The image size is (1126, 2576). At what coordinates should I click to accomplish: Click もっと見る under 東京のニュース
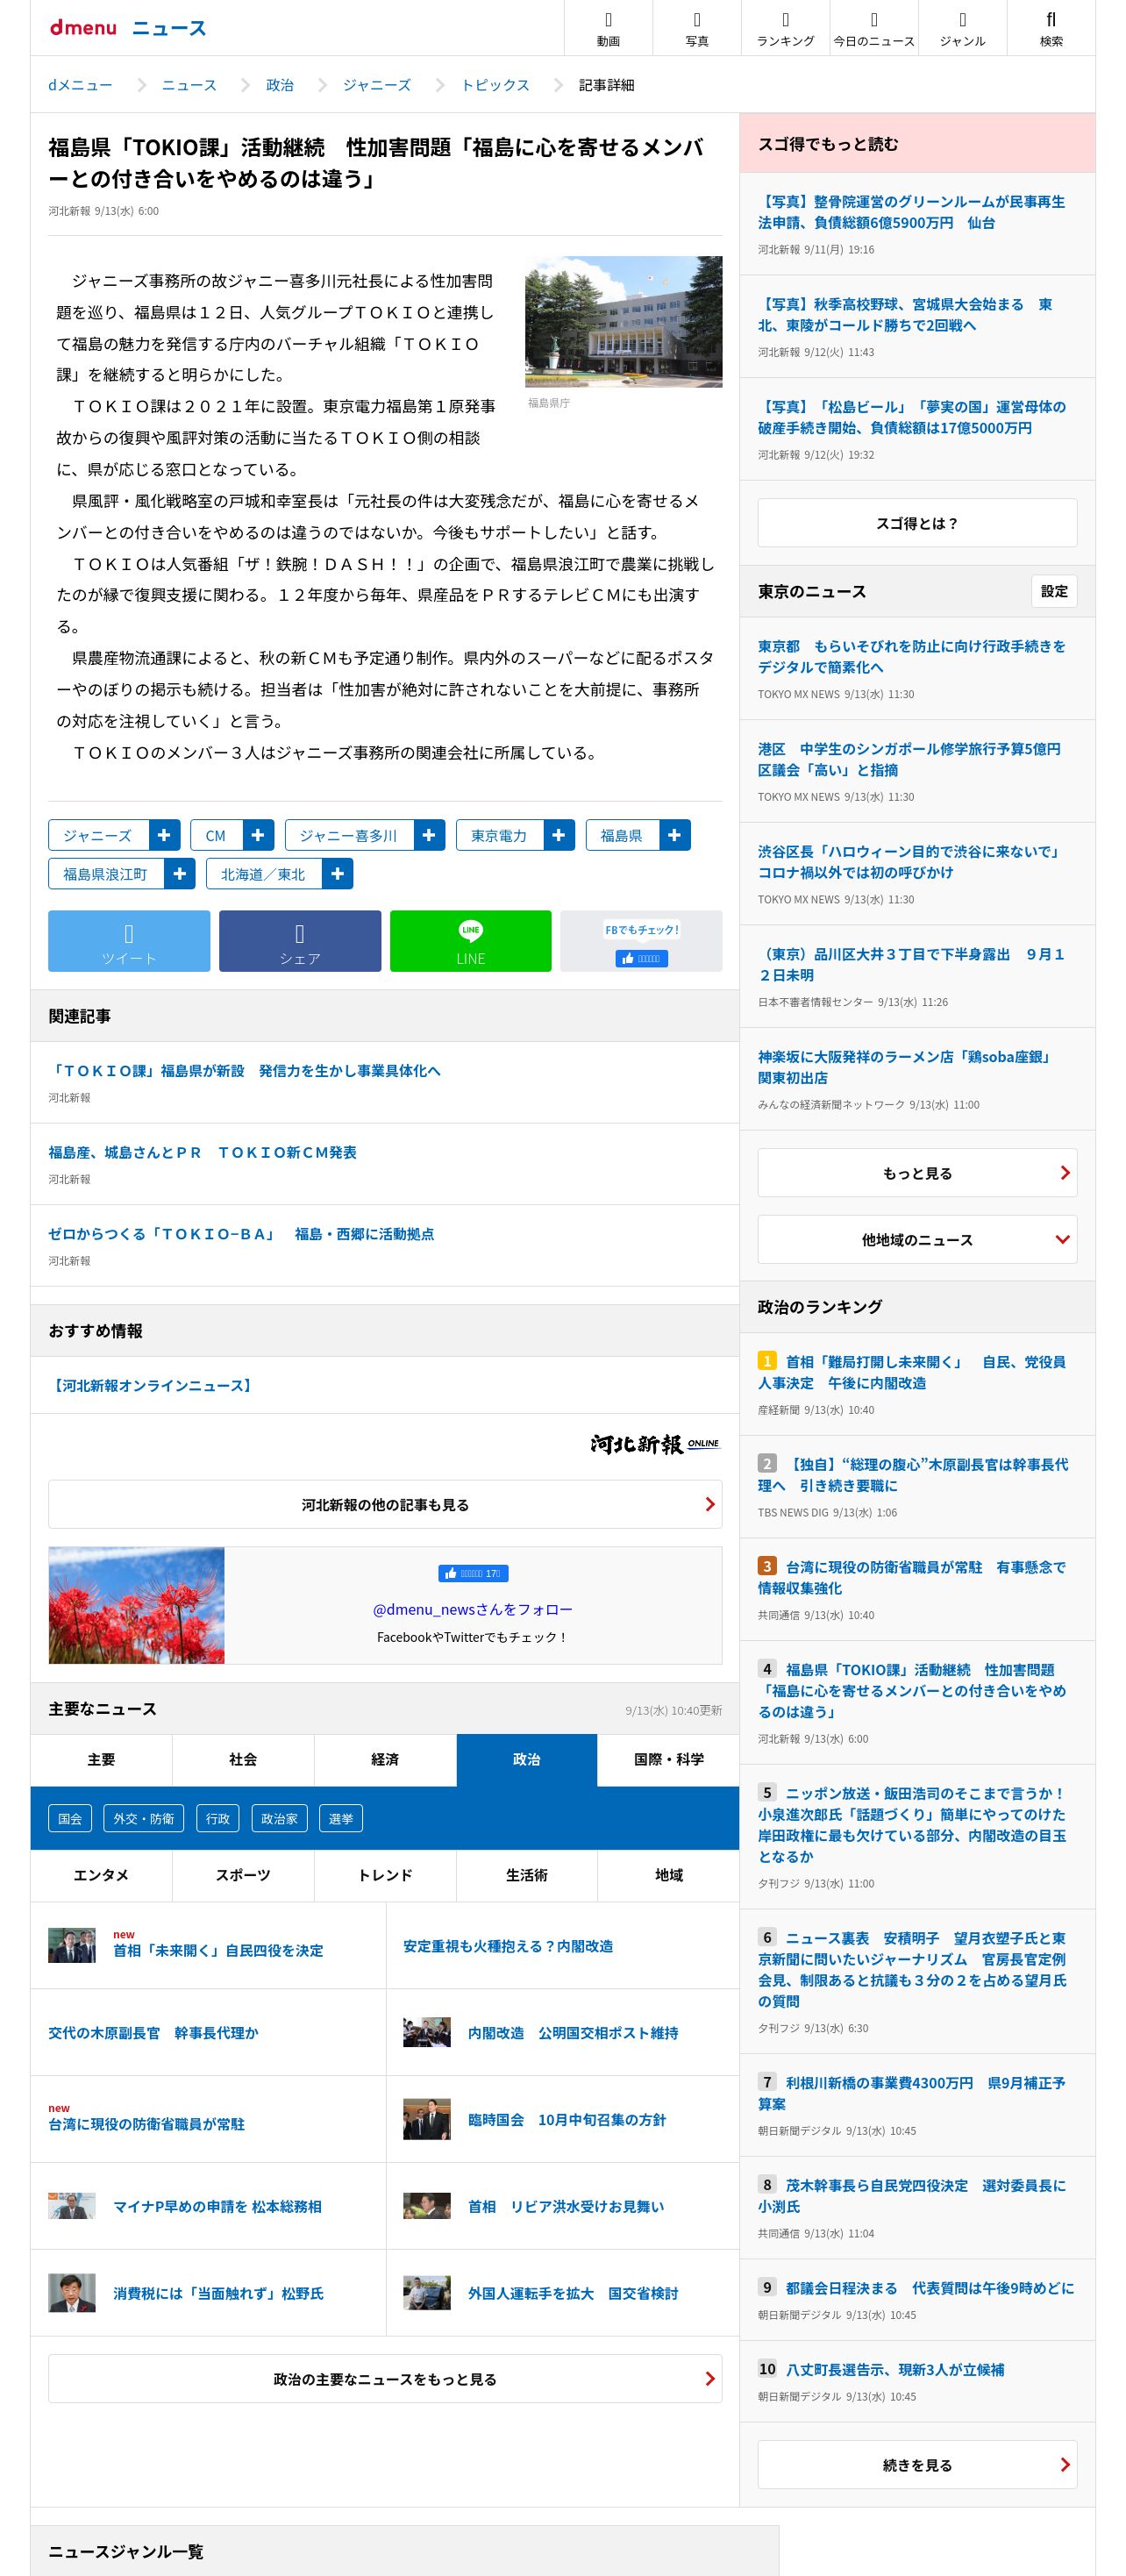(x=917, y=1173)
